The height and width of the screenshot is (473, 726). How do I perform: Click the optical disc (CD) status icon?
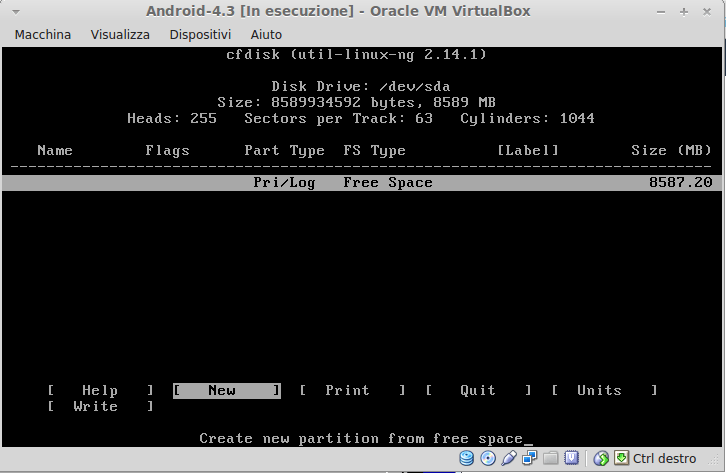point(488,458)
